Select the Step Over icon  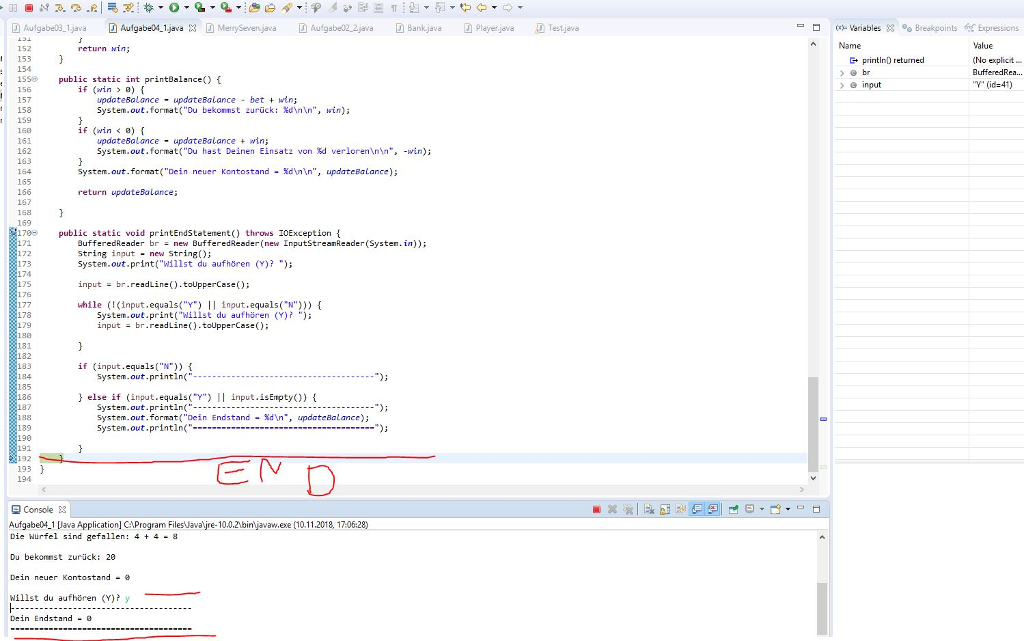coord(76,8)
